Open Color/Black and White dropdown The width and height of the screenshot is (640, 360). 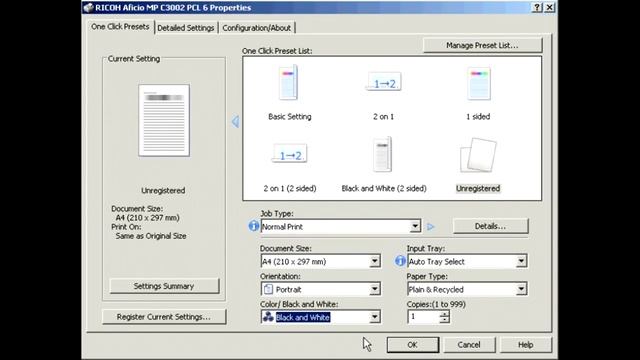[374, 317]
